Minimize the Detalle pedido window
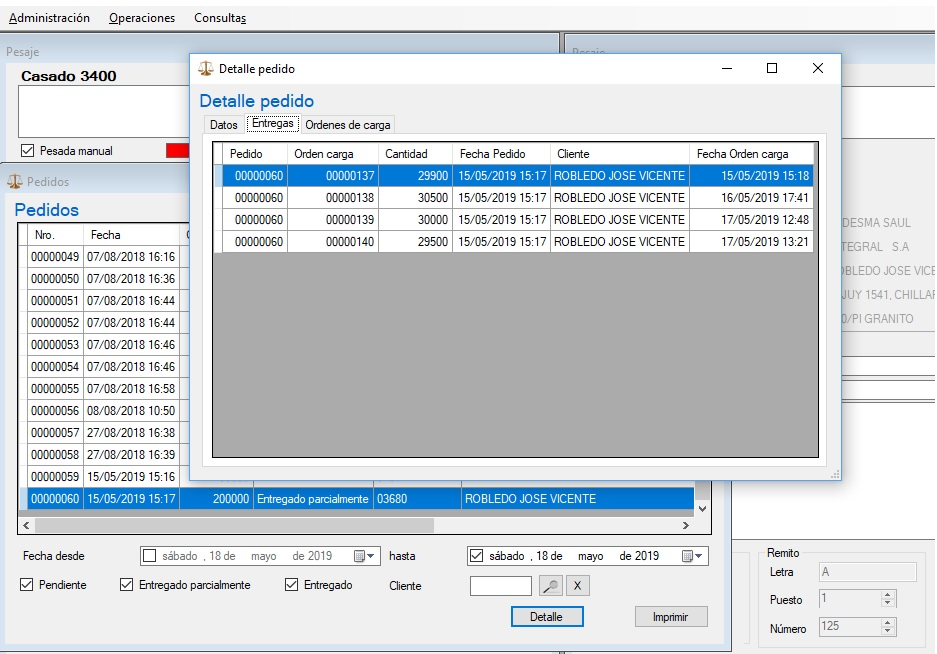This screenshot has width=937, height=654. coord(725,68)
